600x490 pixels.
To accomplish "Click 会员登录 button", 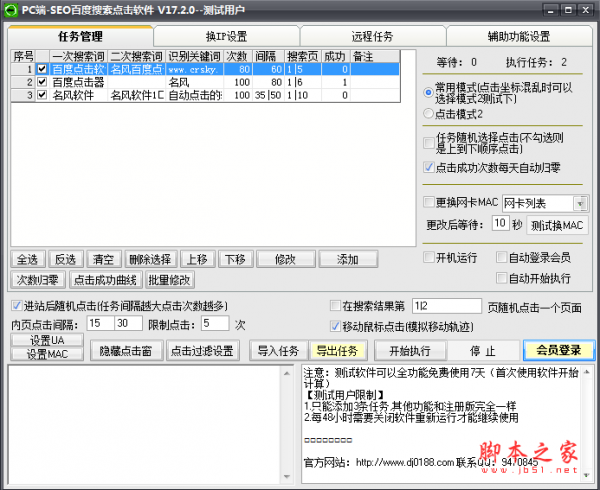I will 559,350.
